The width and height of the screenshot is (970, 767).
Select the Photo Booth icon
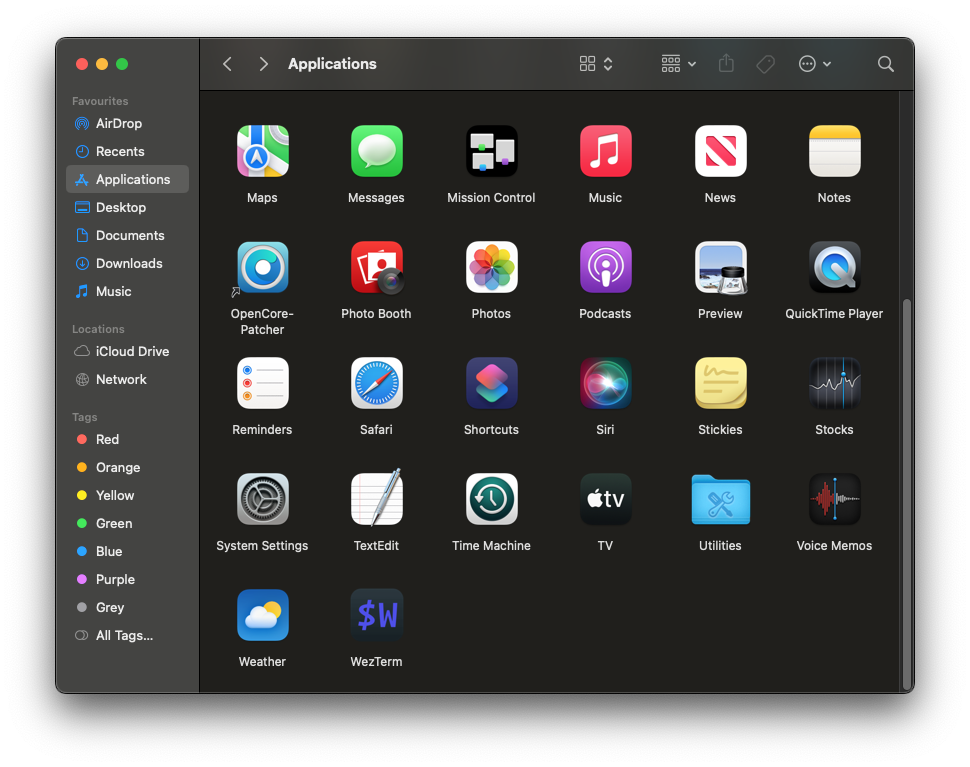(376, 267)
